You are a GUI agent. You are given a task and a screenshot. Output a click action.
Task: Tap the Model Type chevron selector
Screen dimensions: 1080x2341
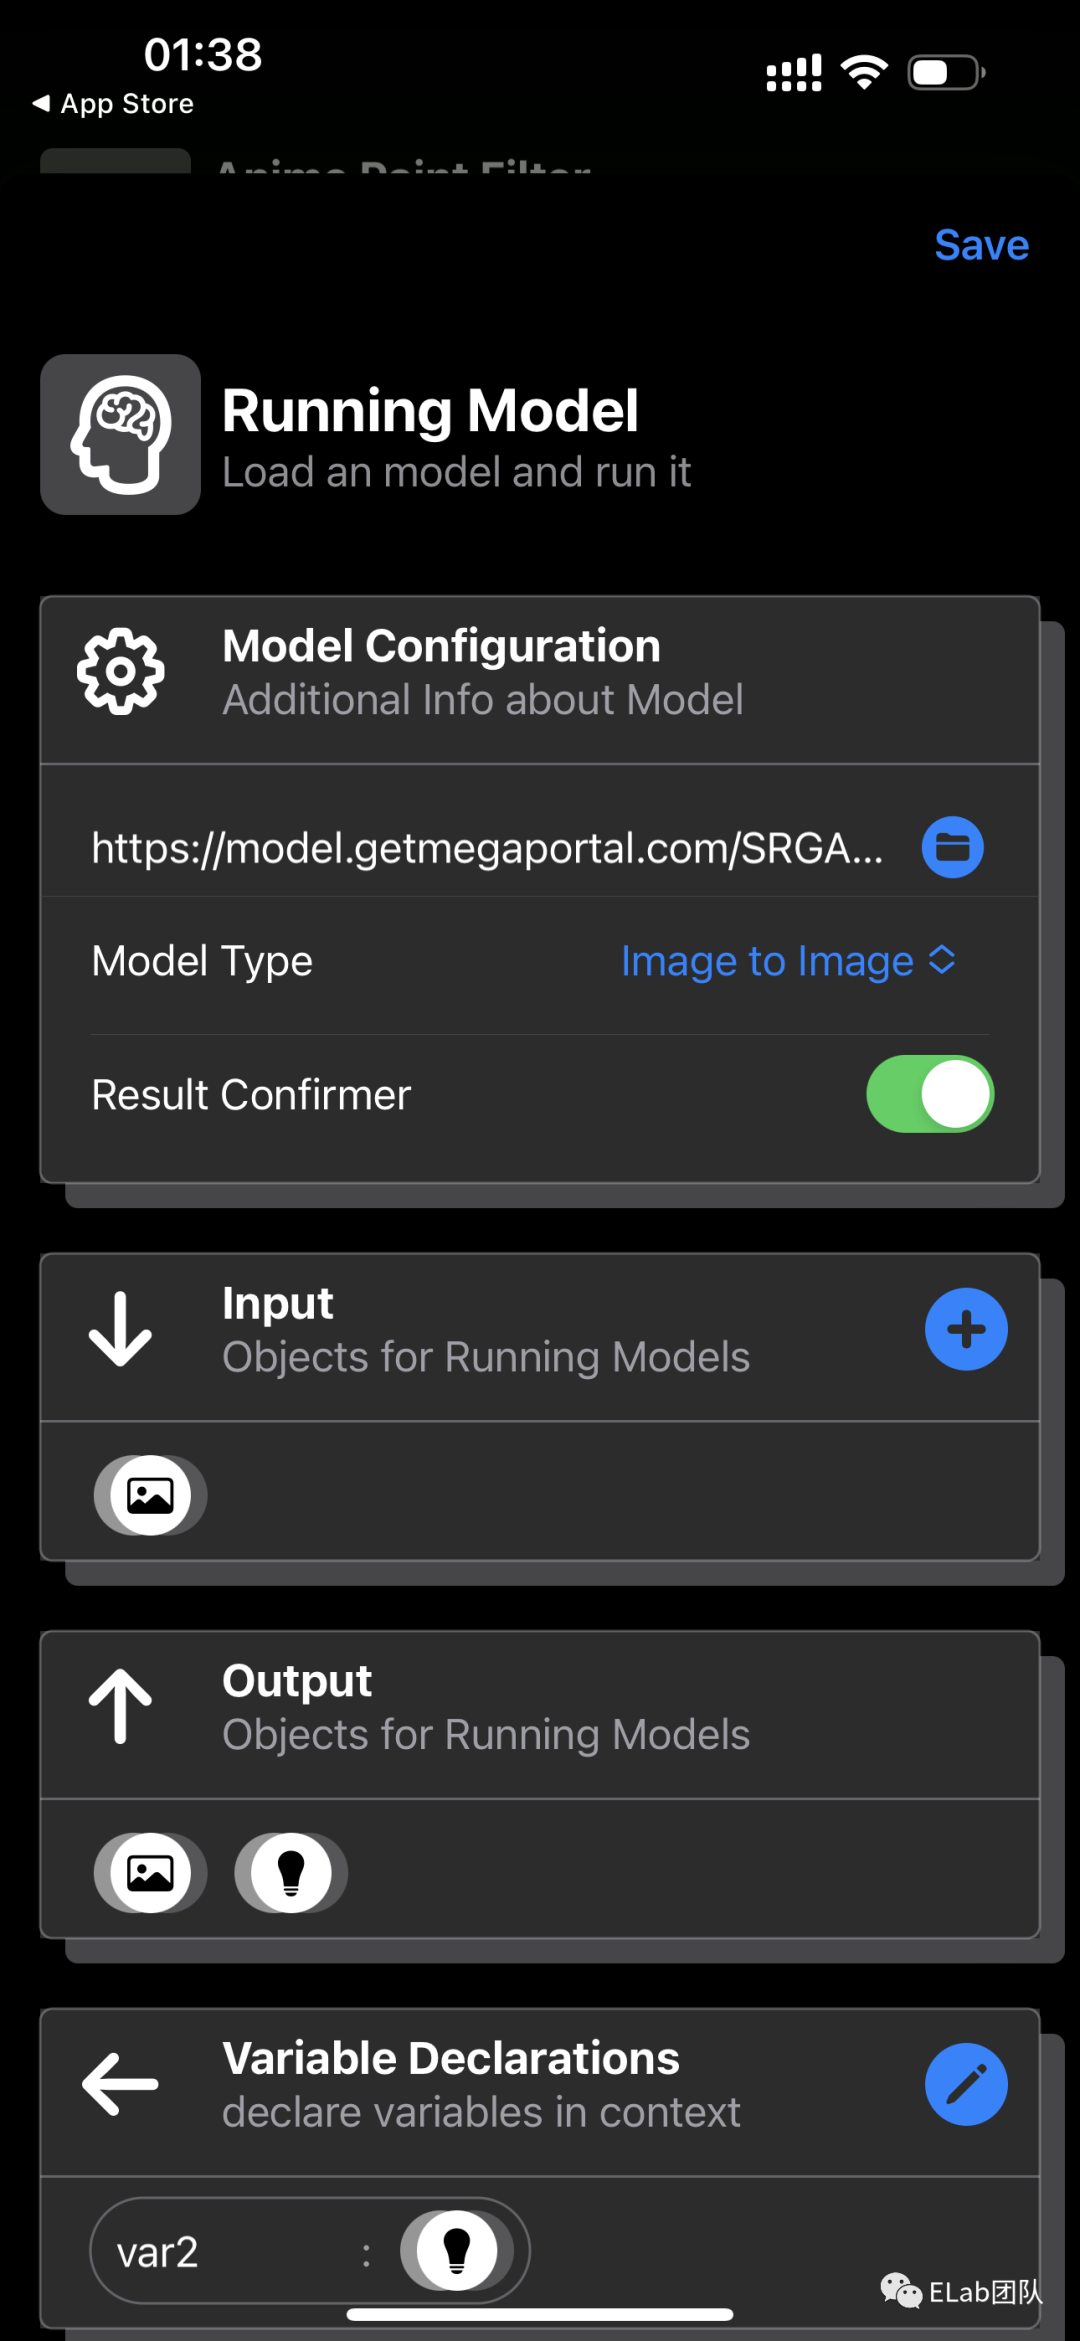click(942, 960)
